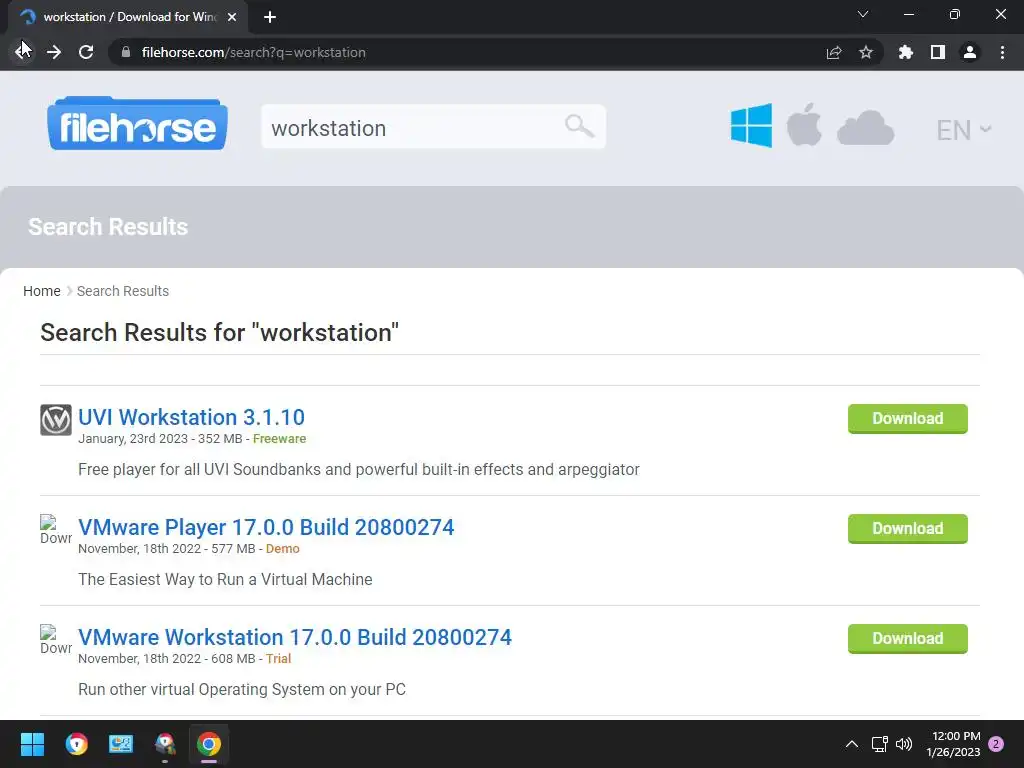Open UVI Workstation 3.1.10 link
This screenshot has width=1024, height=768.
[191, 417]
